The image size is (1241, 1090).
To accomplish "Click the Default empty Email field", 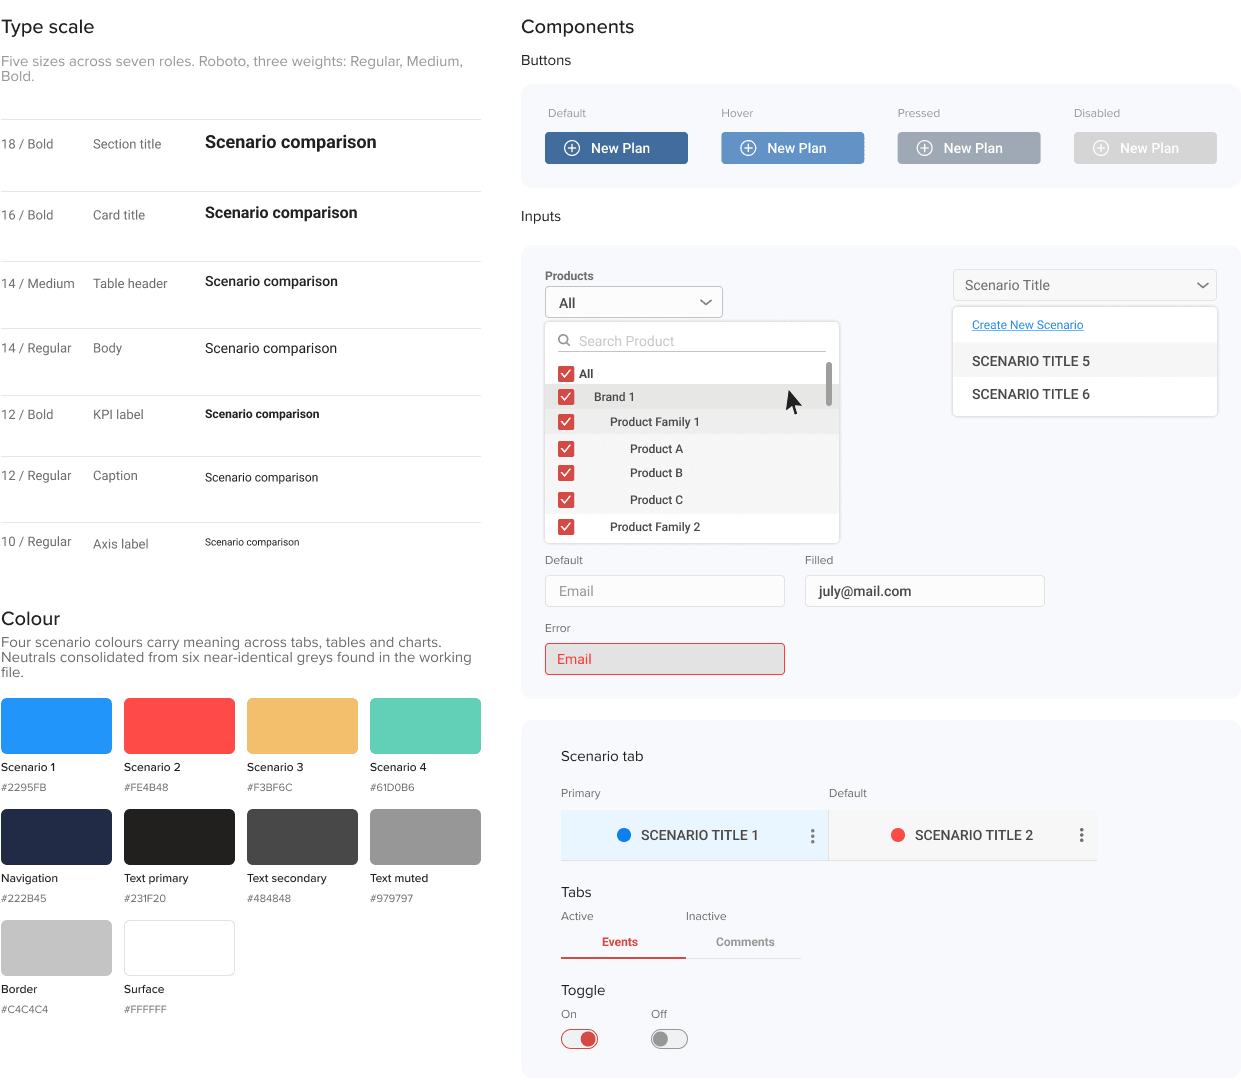I will (x=665, y=591).
